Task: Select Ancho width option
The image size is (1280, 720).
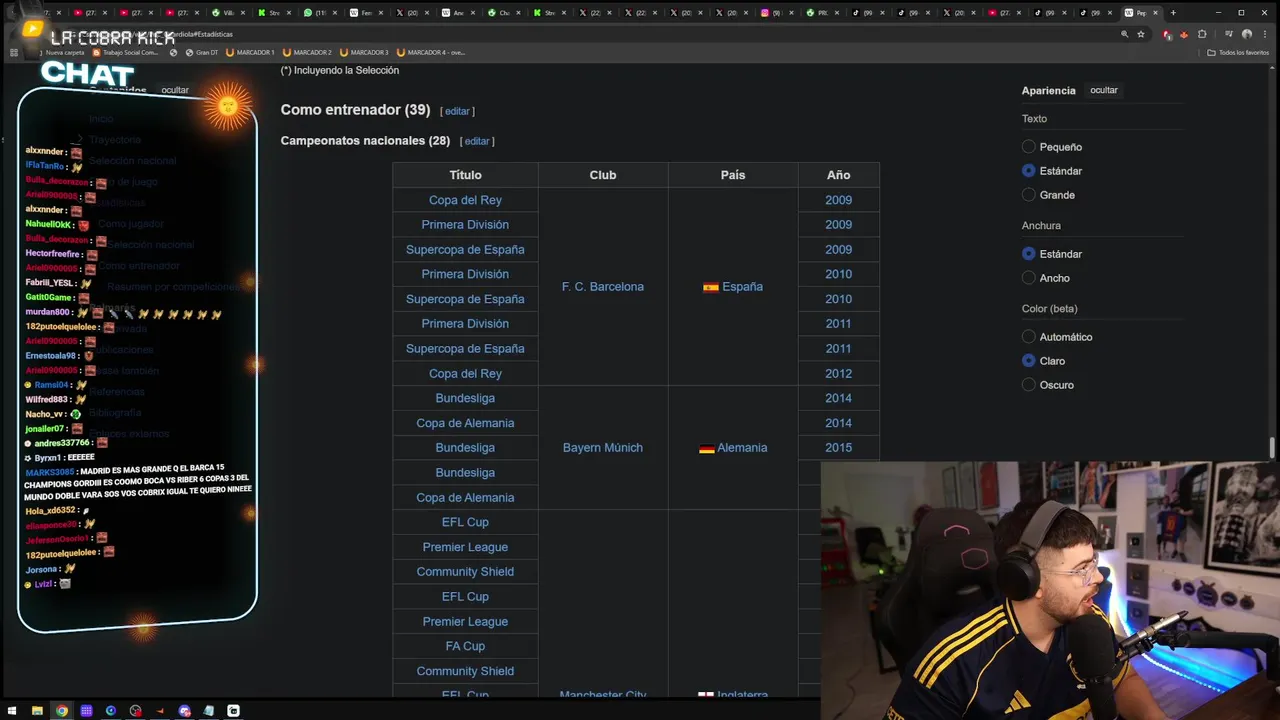Action: 1028,278
